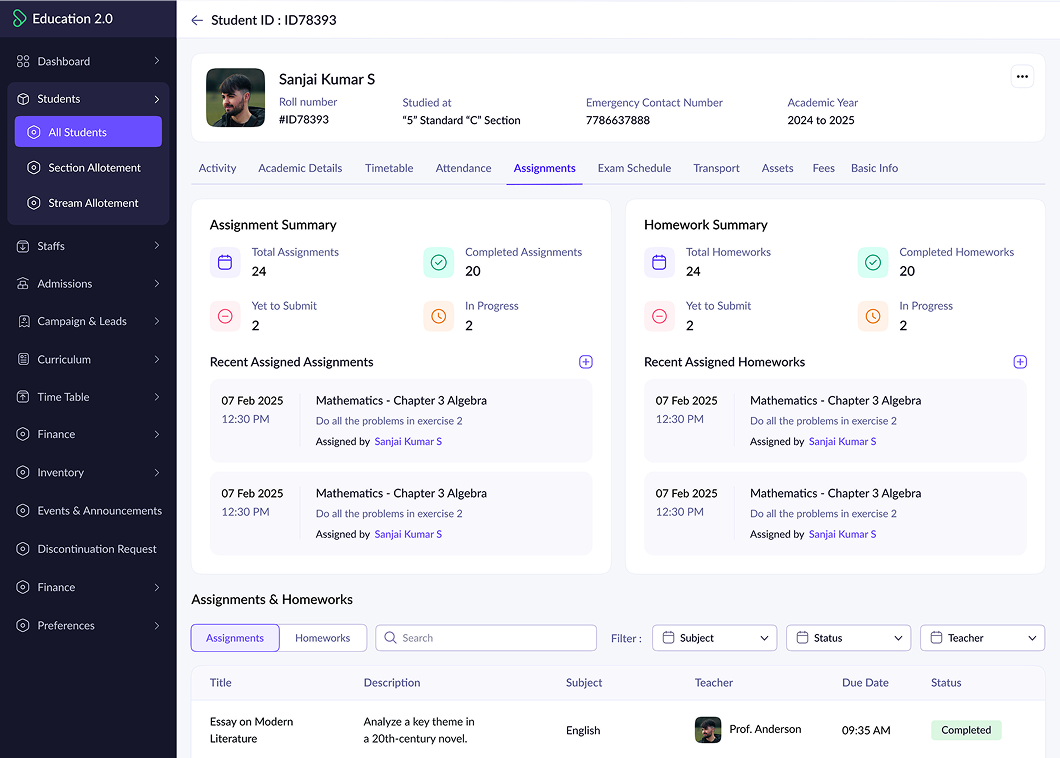Screen dimensions: 1060x758
Task: Click the Total Homeworks calendar icon
Action: 659,262
